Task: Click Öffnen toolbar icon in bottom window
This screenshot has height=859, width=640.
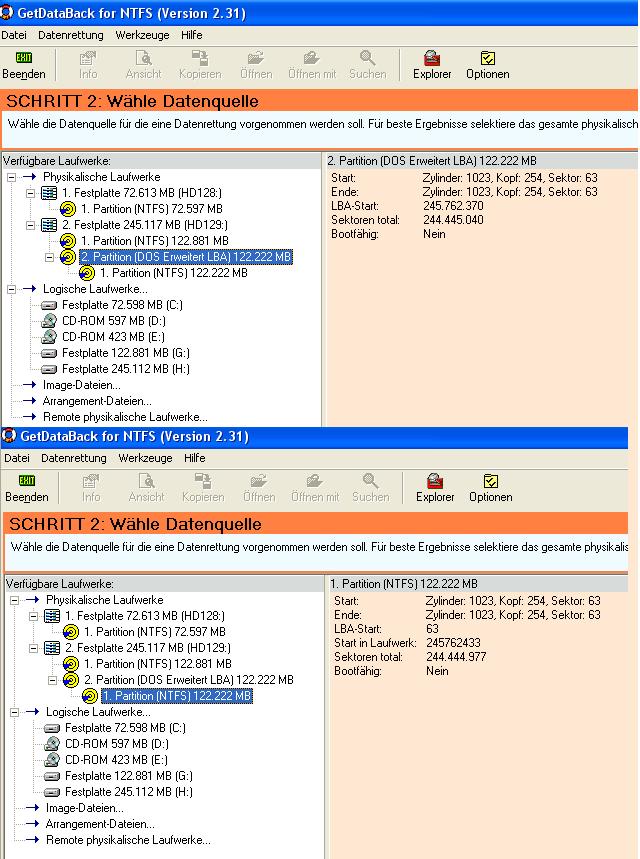Action: click(x=259, y=481)
